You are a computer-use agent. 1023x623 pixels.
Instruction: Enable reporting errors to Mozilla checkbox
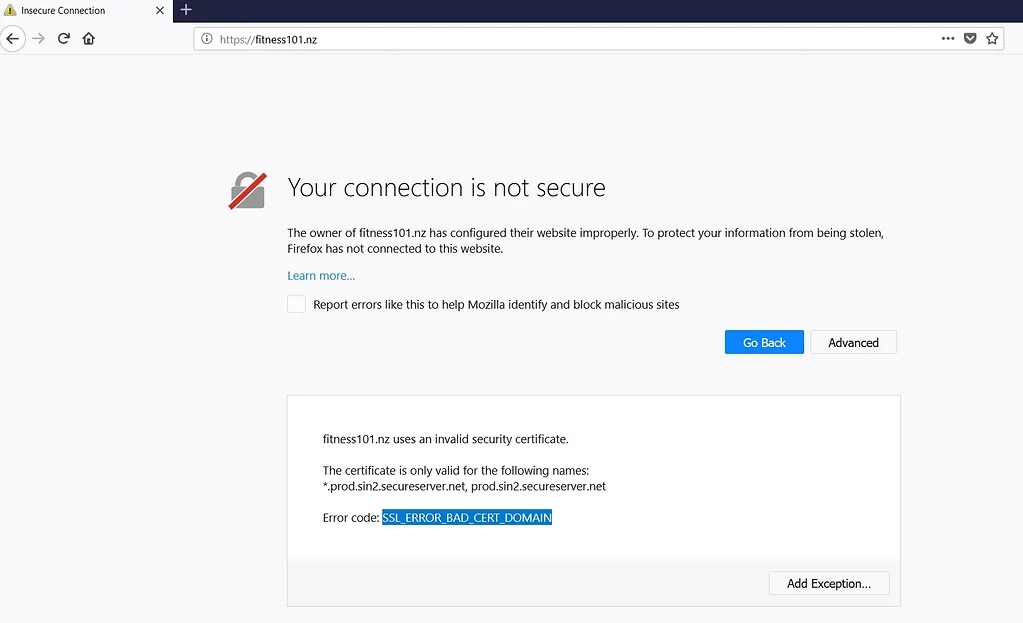296,304
